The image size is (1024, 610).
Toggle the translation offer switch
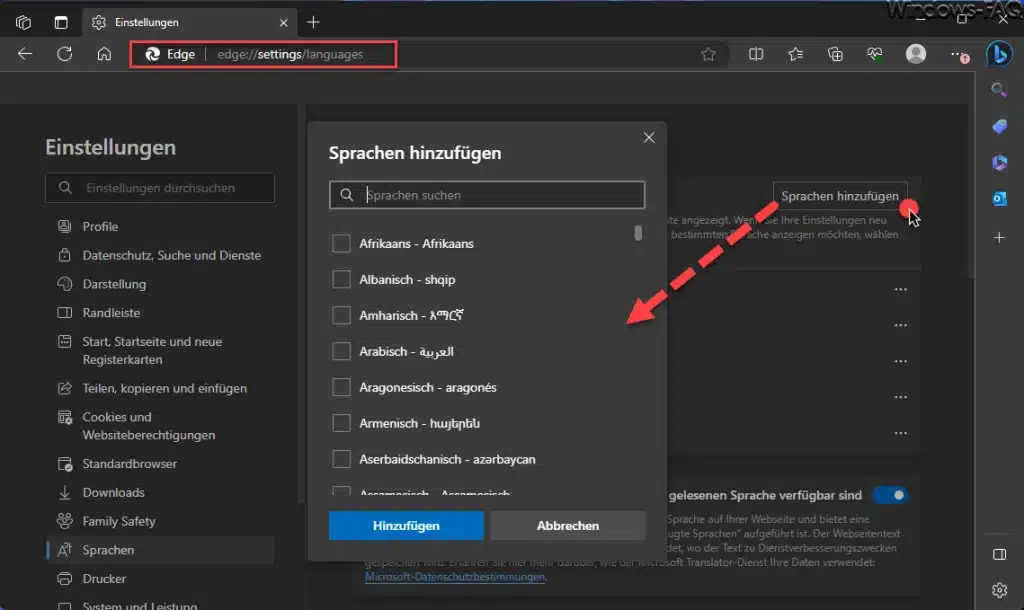click(x=891, y=495)
